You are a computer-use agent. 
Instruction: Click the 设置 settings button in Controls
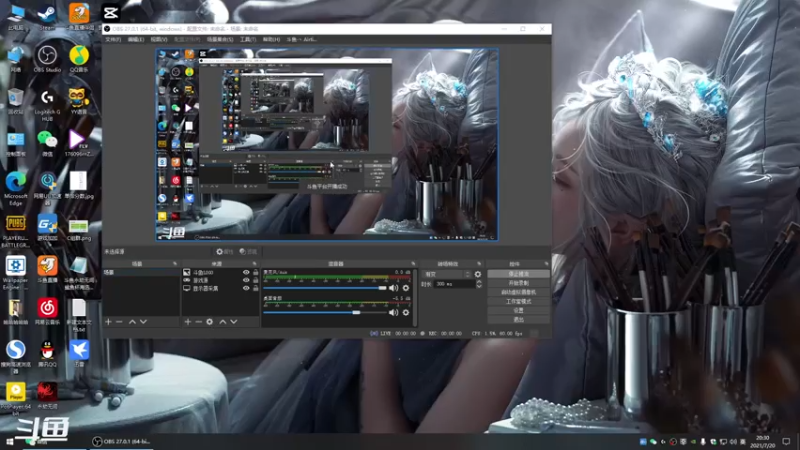(518, 310)
